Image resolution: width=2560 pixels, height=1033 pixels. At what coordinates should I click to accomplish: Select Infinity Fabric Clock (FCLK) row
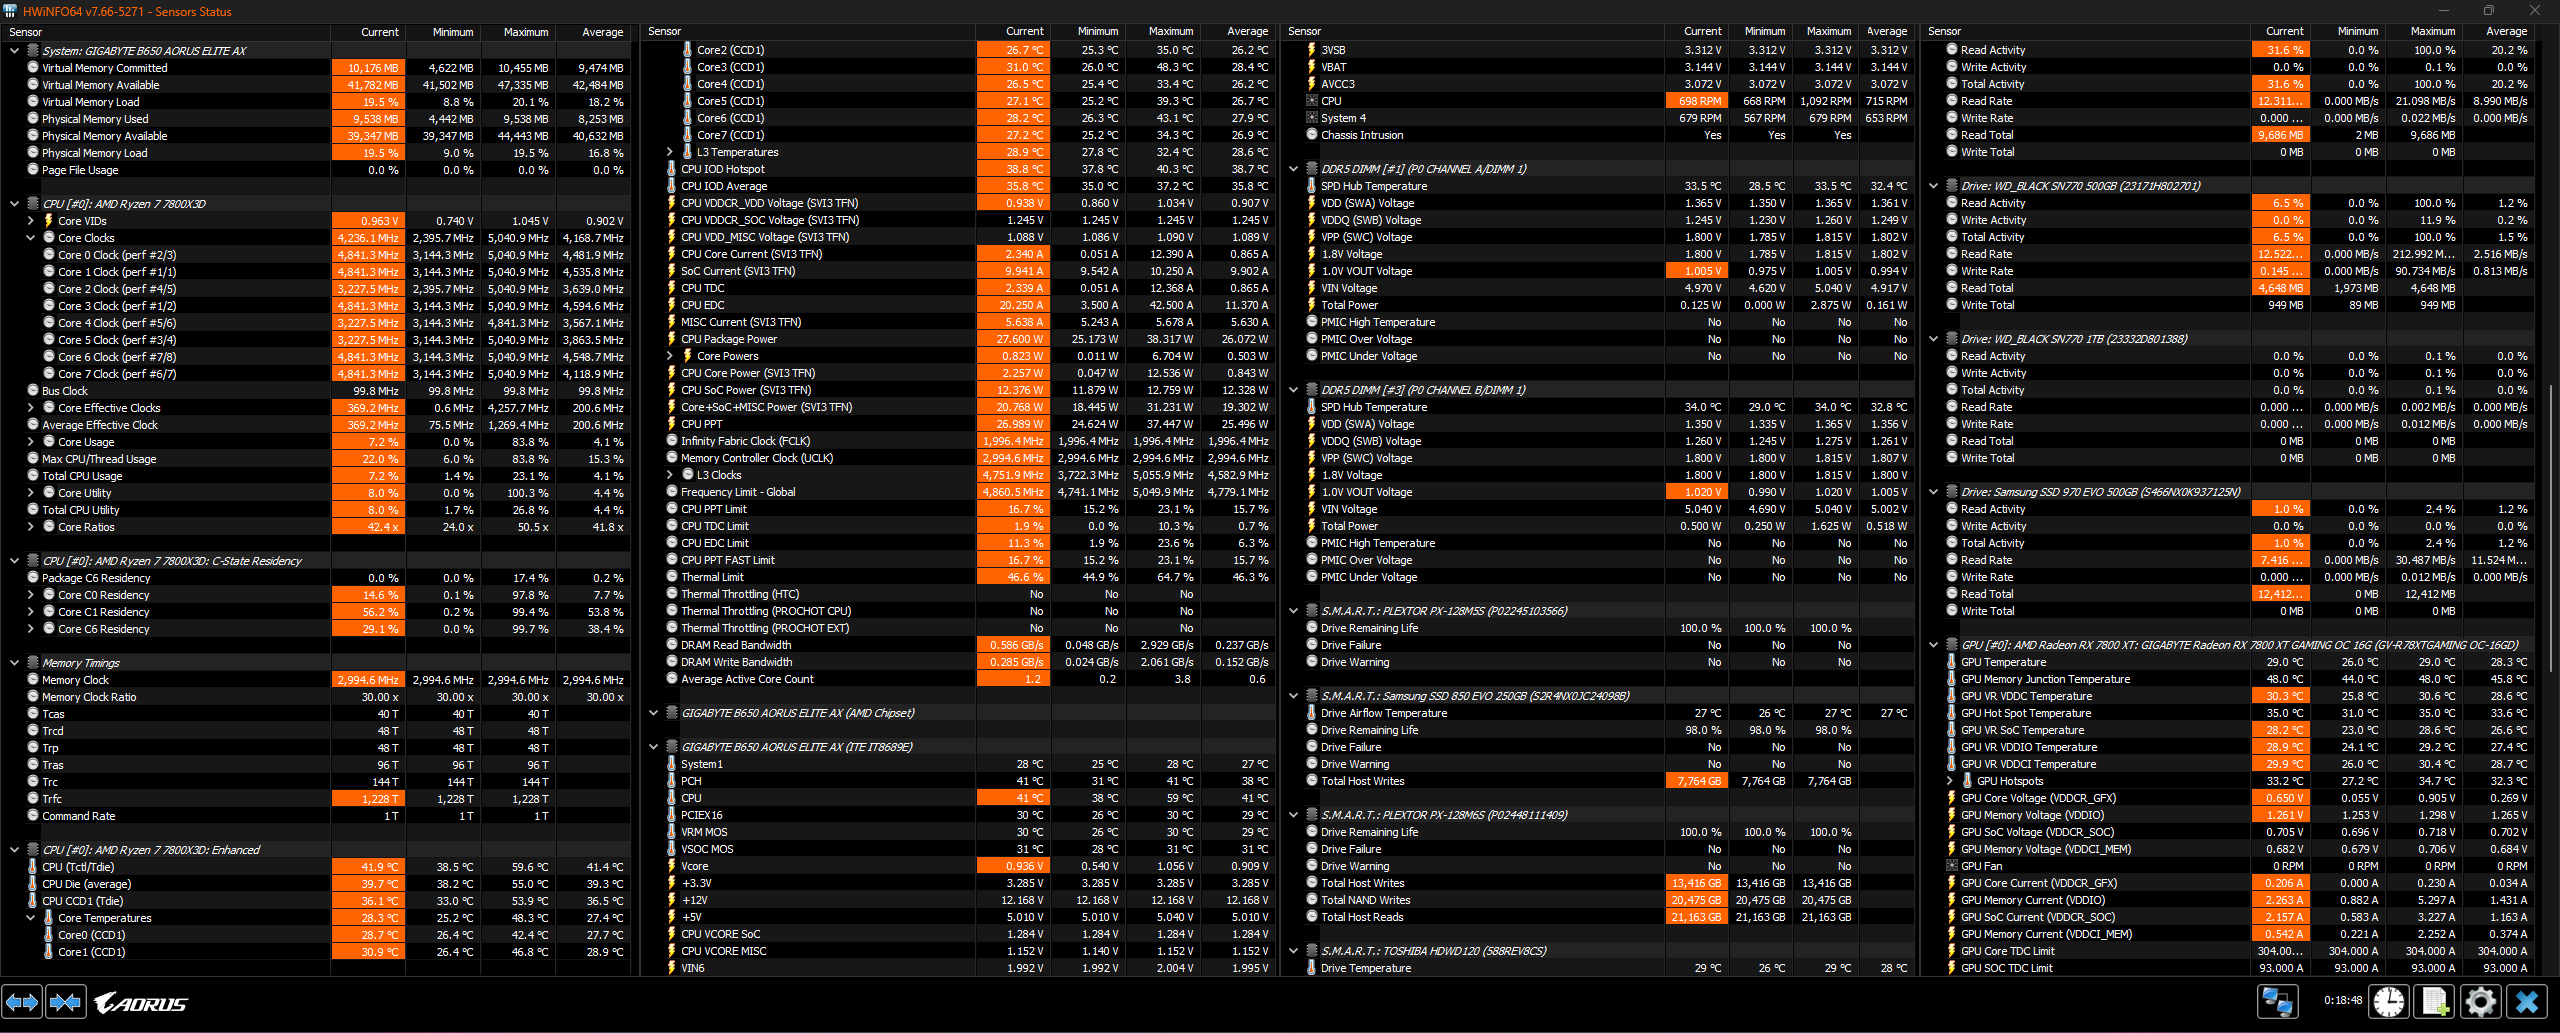958,441
